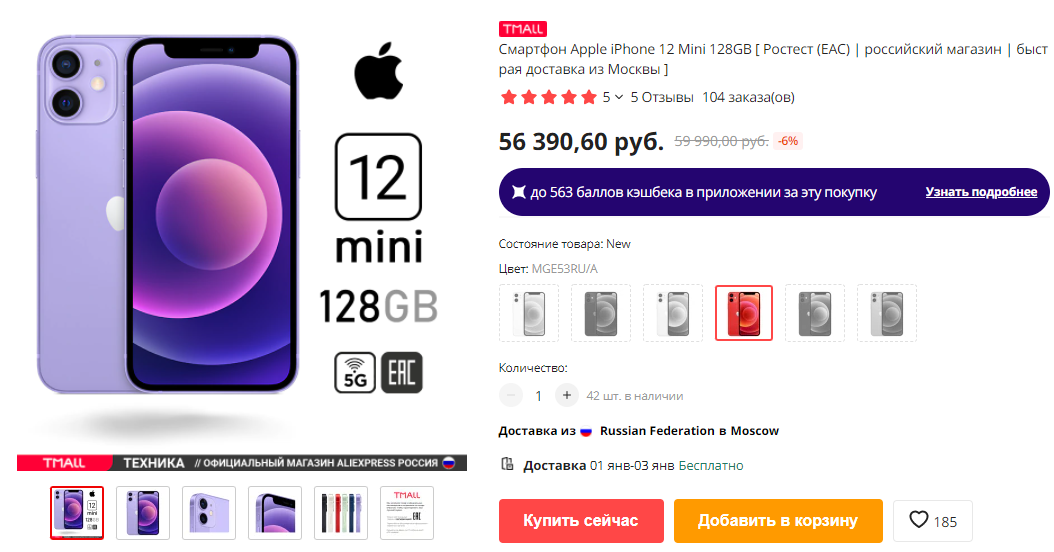Select the first white iPhone color option

pos(529,313)
